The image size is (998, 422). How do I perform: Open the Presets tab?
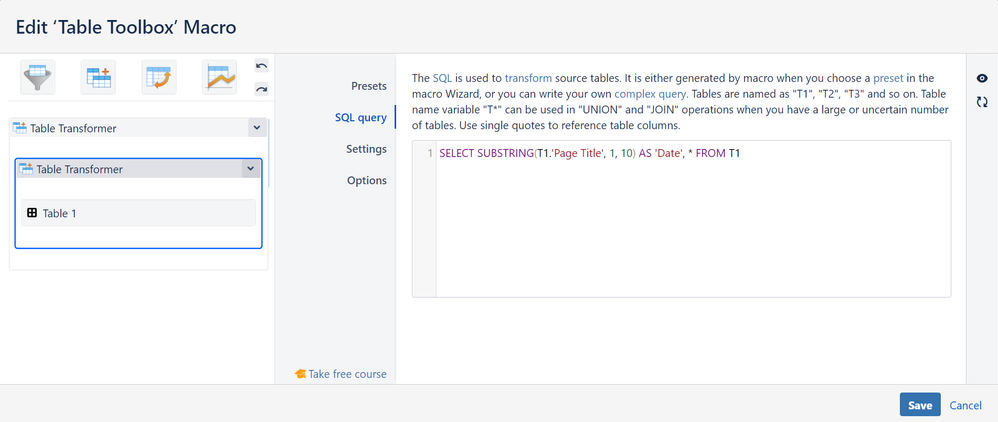(368, 86)
